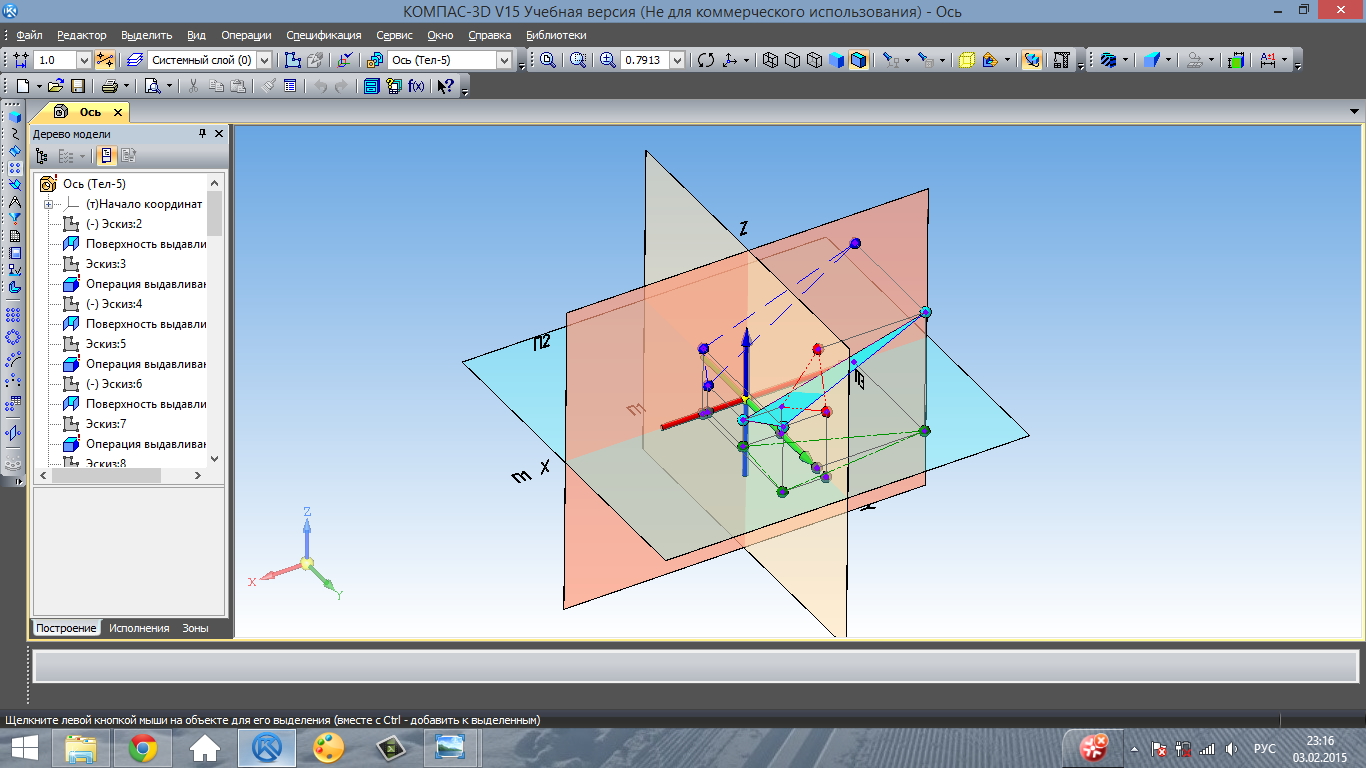
Task: Open the Variables f(x) icon
Action: [x=416, y=86]
